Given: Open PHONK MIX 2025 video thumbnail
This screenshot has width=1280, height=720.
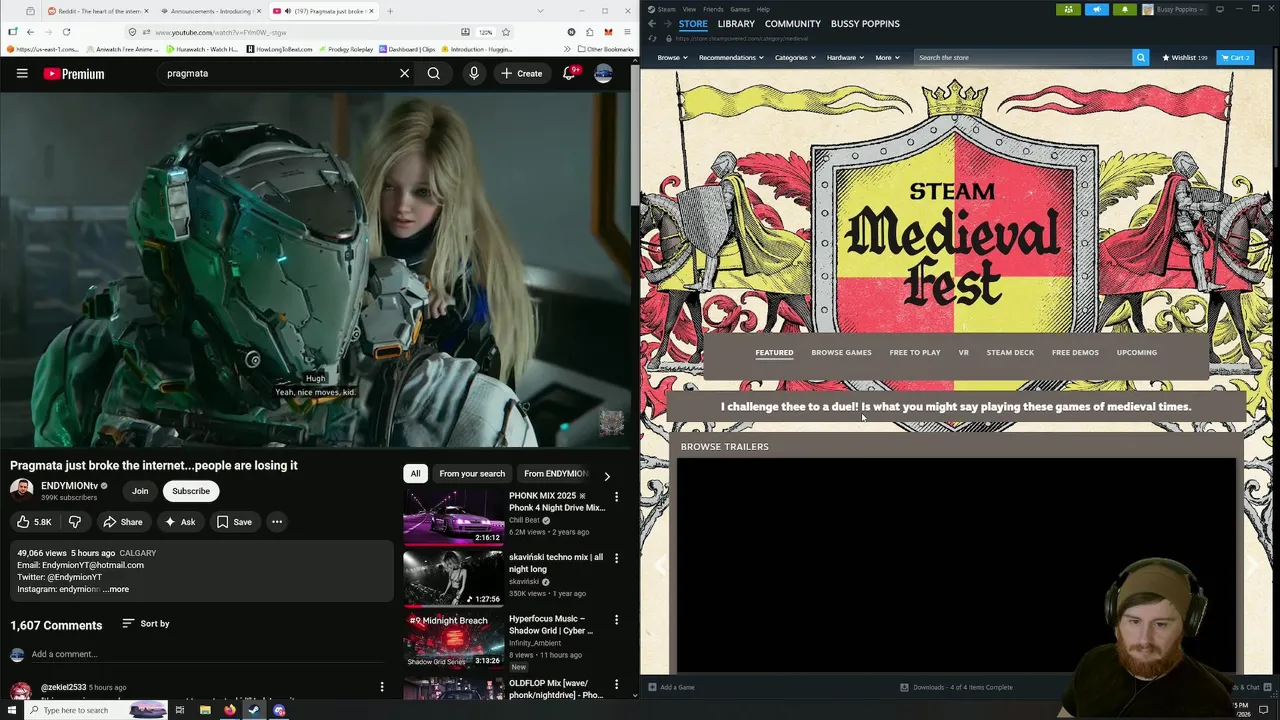Looking at the screenshot, I should pyautogui.click(x=453, y=517).
